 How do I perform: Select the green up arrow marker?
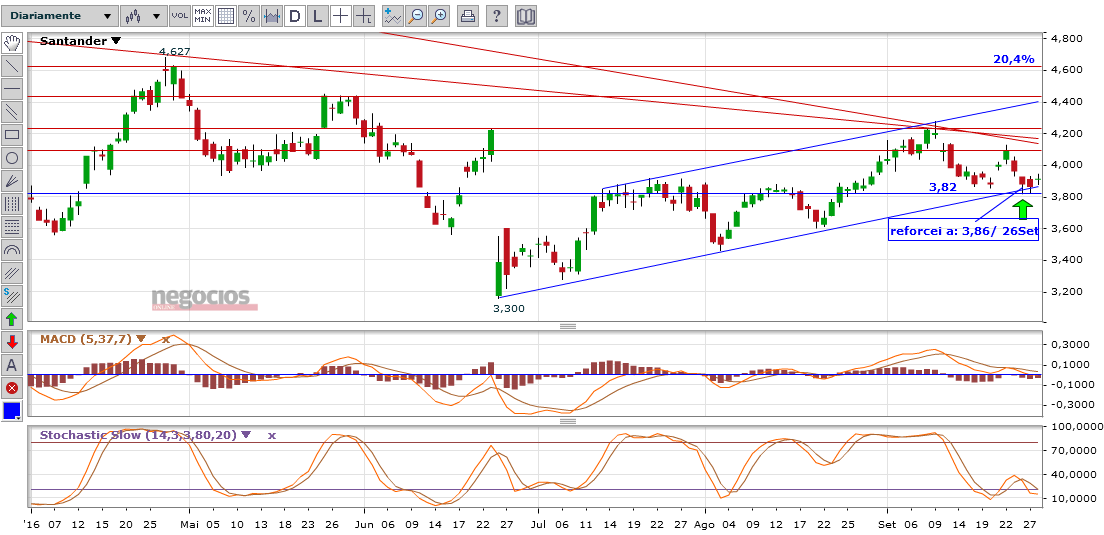[11, 319]
